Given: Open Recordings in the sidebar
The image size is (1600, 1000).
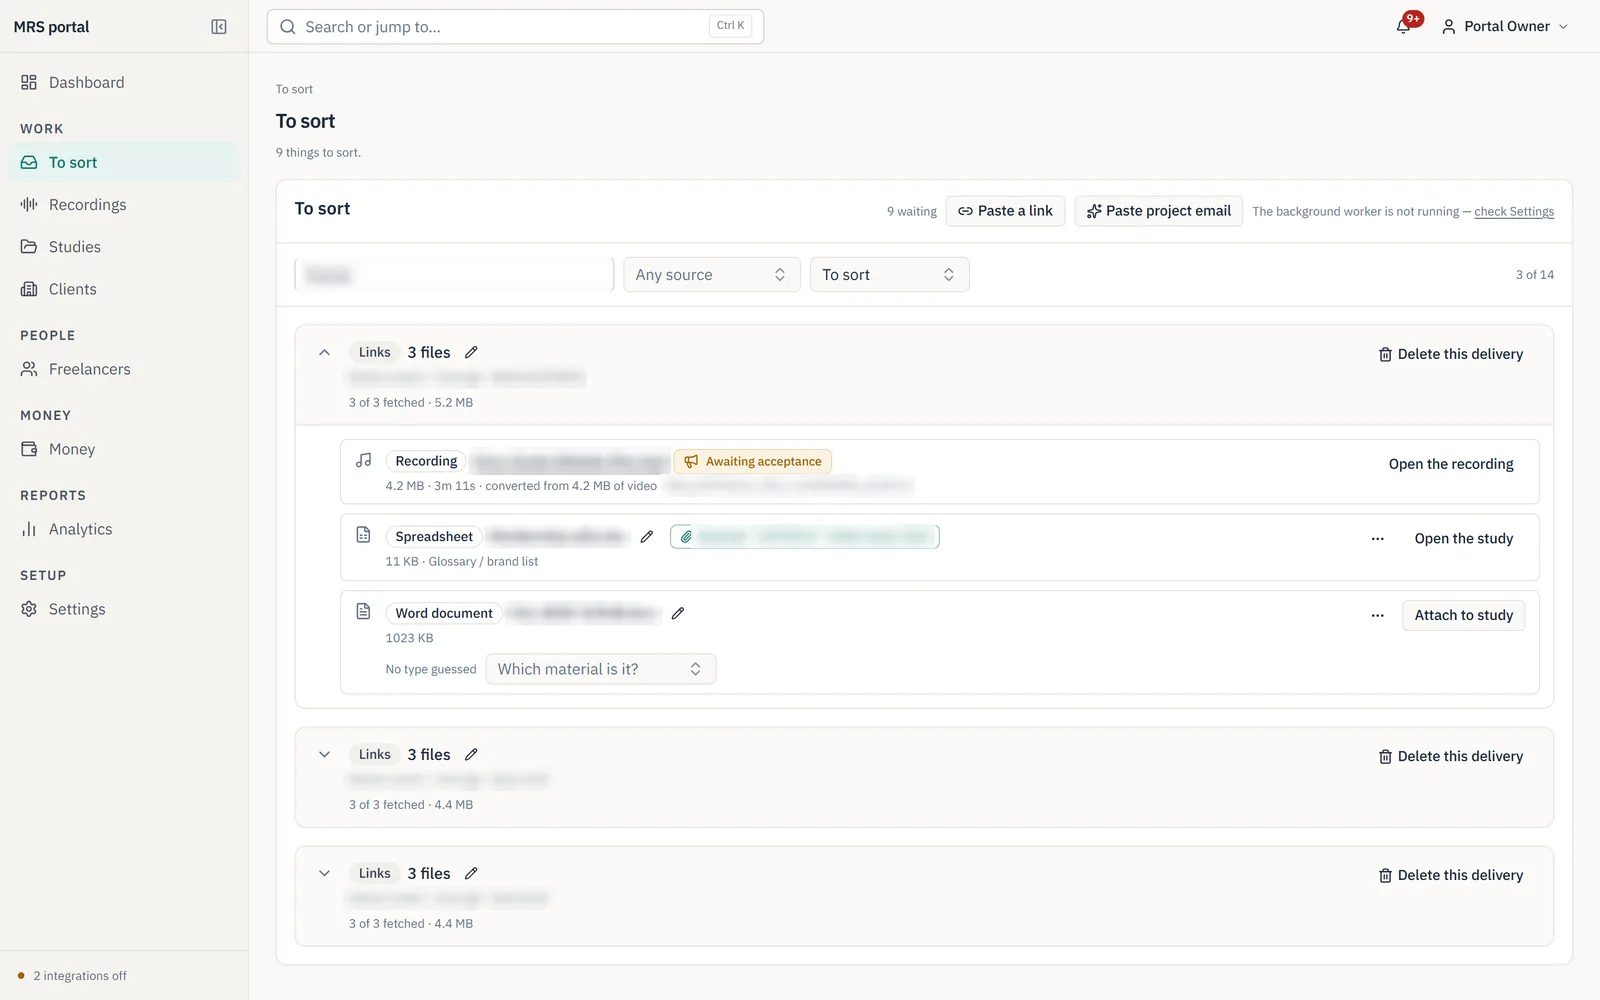Looking at the screenshot, I should 124,204.
